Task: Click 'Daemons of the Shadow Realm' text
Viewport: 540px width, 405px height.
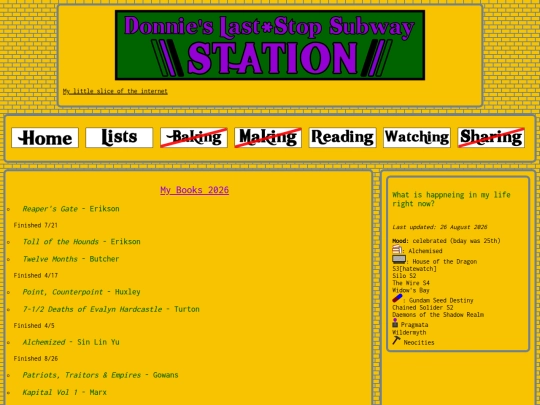Action: (438, 315)
